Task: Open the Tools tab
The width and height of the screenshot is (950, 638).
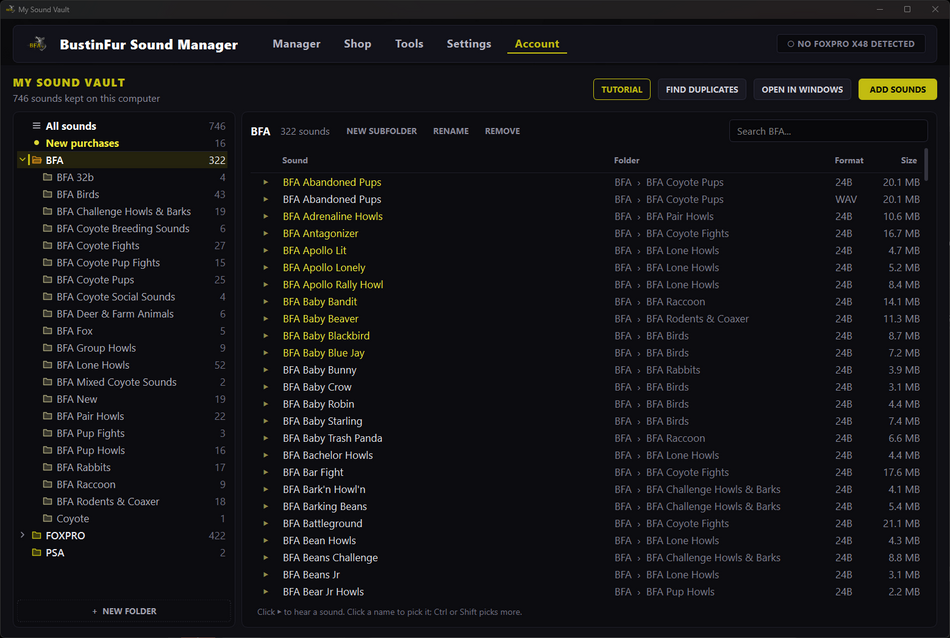Action: [x=409, y=44]
